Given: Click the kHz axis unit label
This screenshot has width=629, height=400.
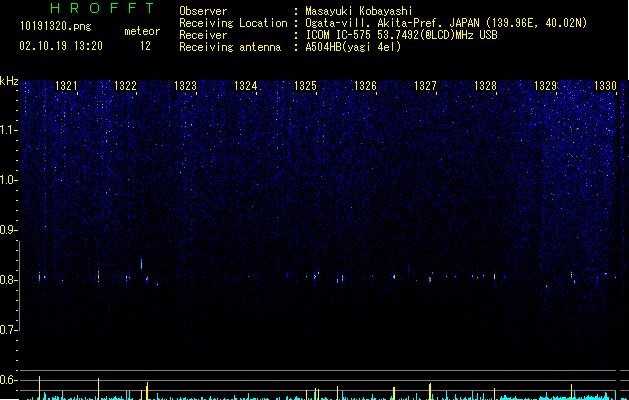Looking at the screenshot, I should coord(9,81).
